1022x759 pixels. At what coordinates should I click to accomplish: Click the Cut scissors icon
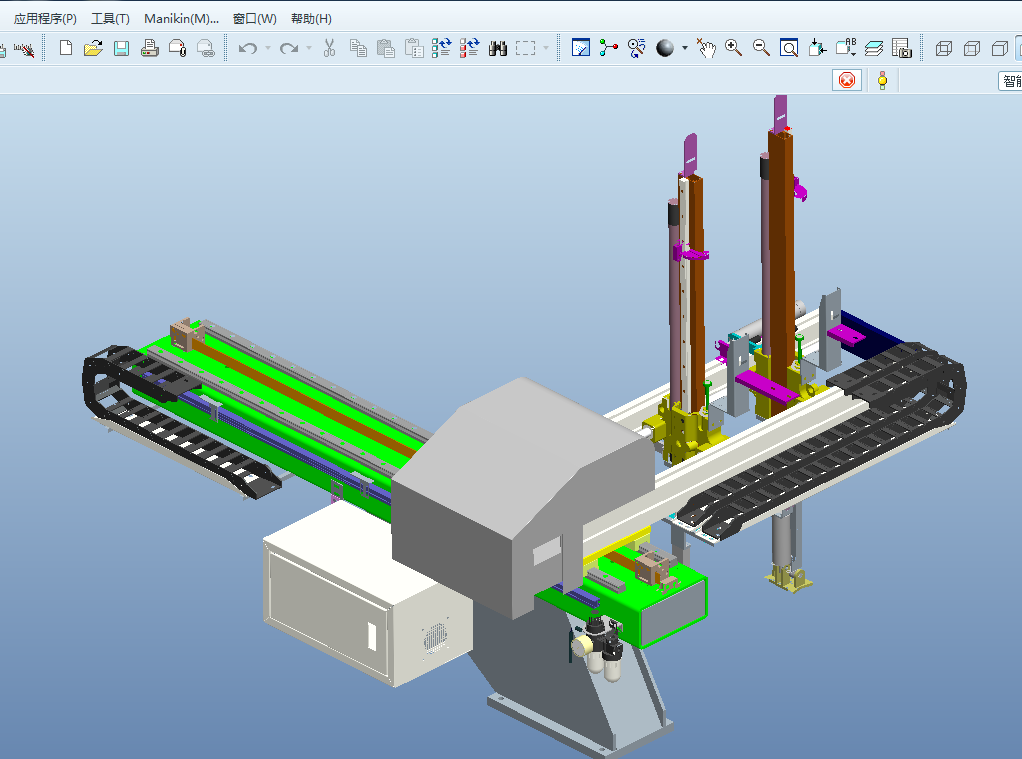coord(329,48)
